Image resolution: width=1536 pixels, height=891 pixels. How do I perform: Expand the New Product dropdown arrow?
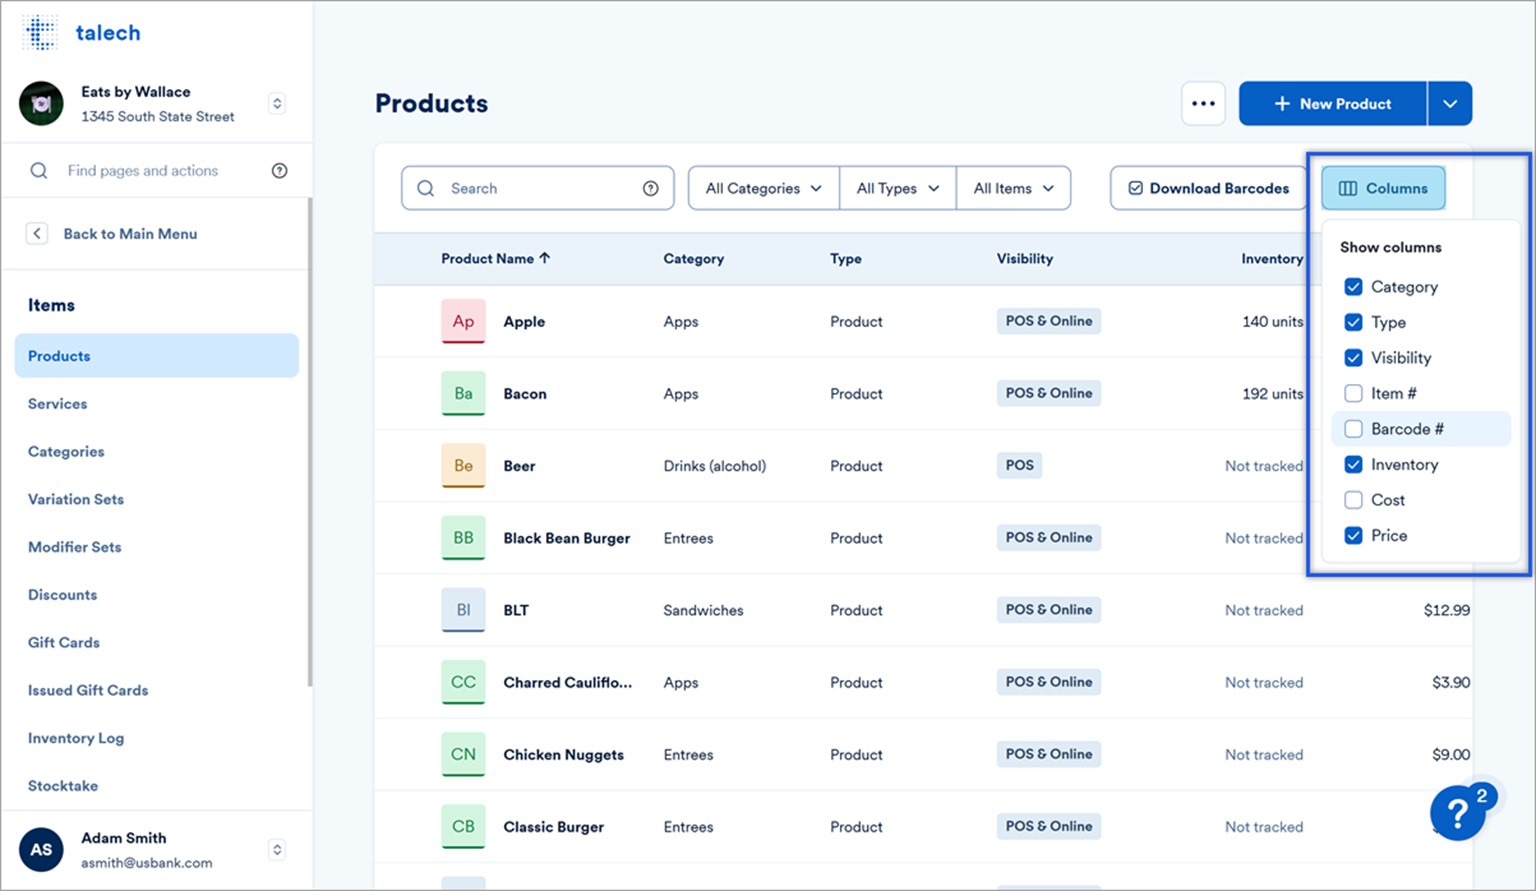[1450, 104]
